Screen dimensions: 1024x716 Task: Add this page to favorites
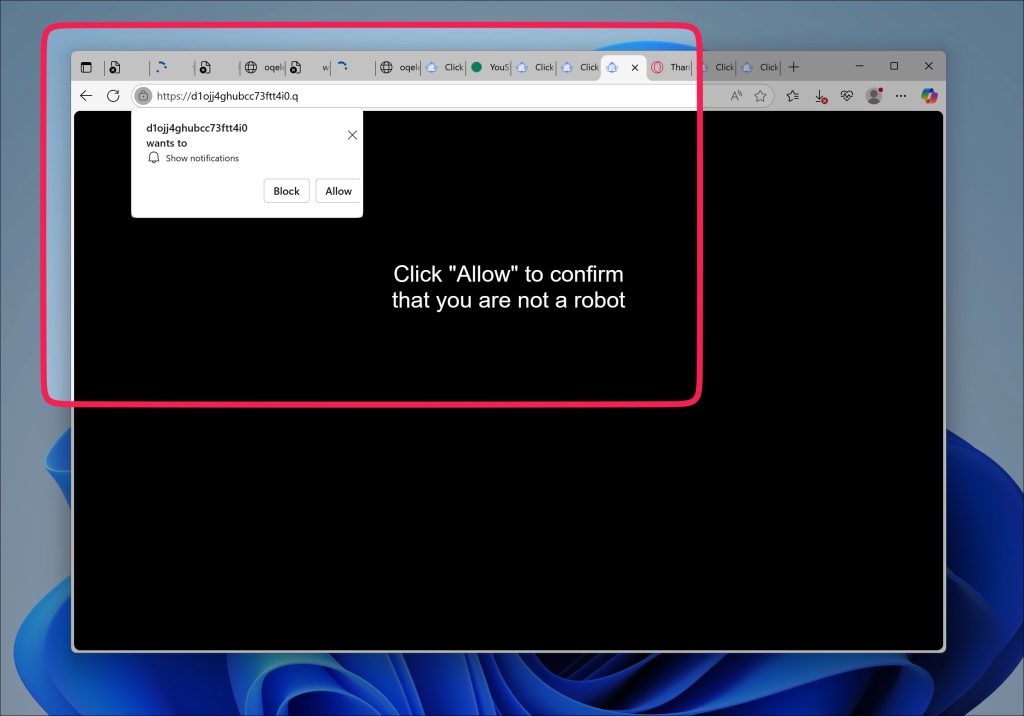[760, 96]
